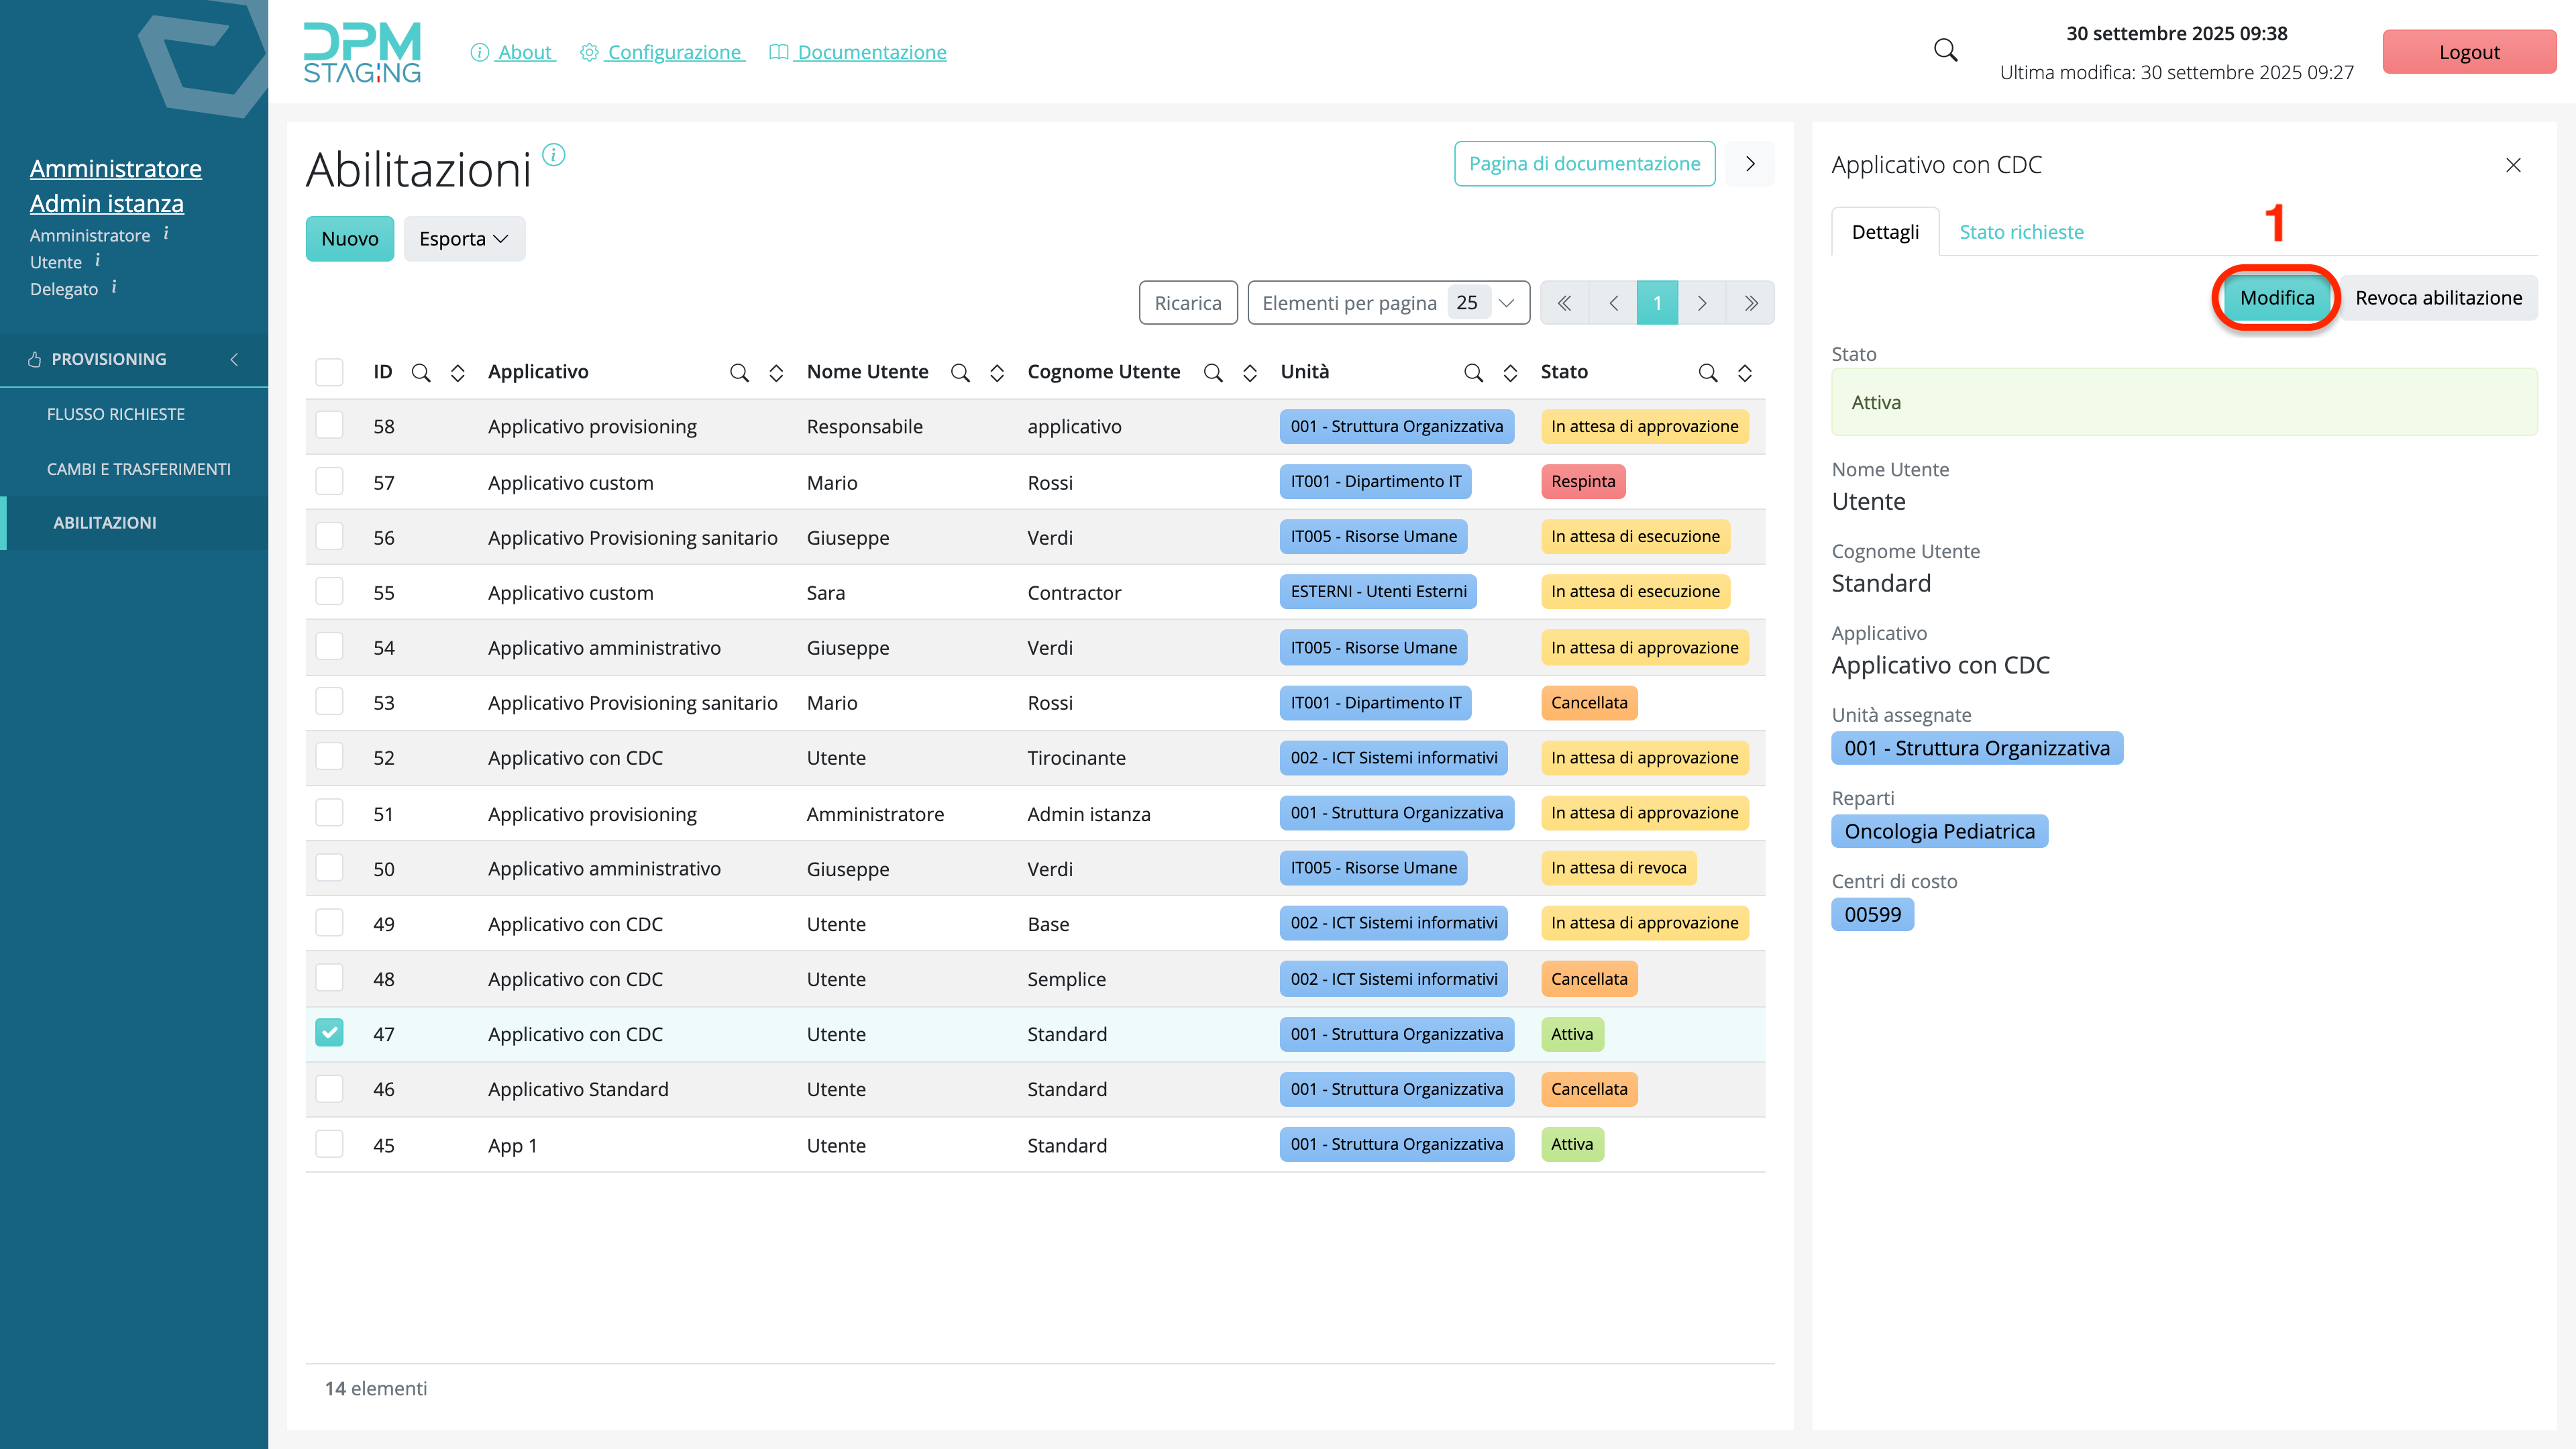This screenshot has height=1449, width=2576.
Task: Select the checkbox for row 58
Action: [x=329, y=426]
